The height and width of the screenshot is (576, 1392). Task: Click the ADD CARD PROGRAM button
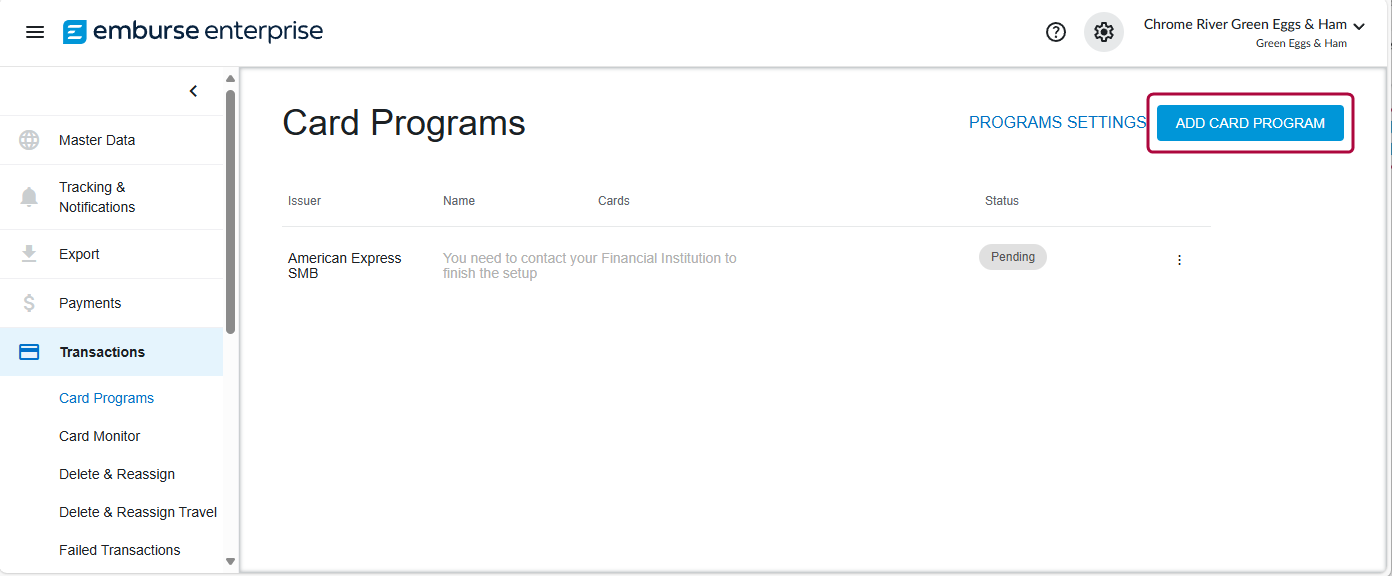[x=1250, y=122]
